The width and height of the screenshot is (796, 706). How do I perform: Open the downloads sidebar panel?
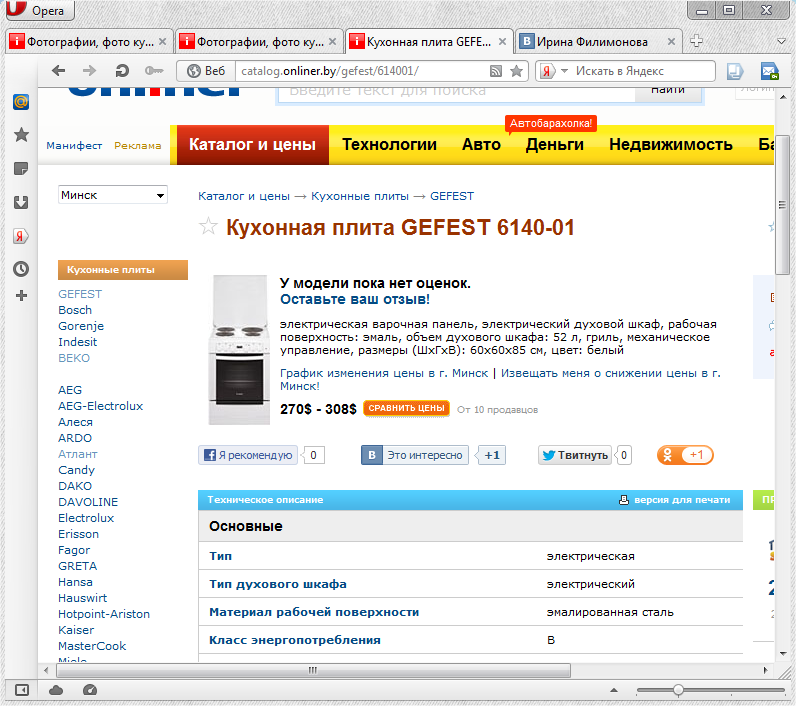click(x=21, y=203)
